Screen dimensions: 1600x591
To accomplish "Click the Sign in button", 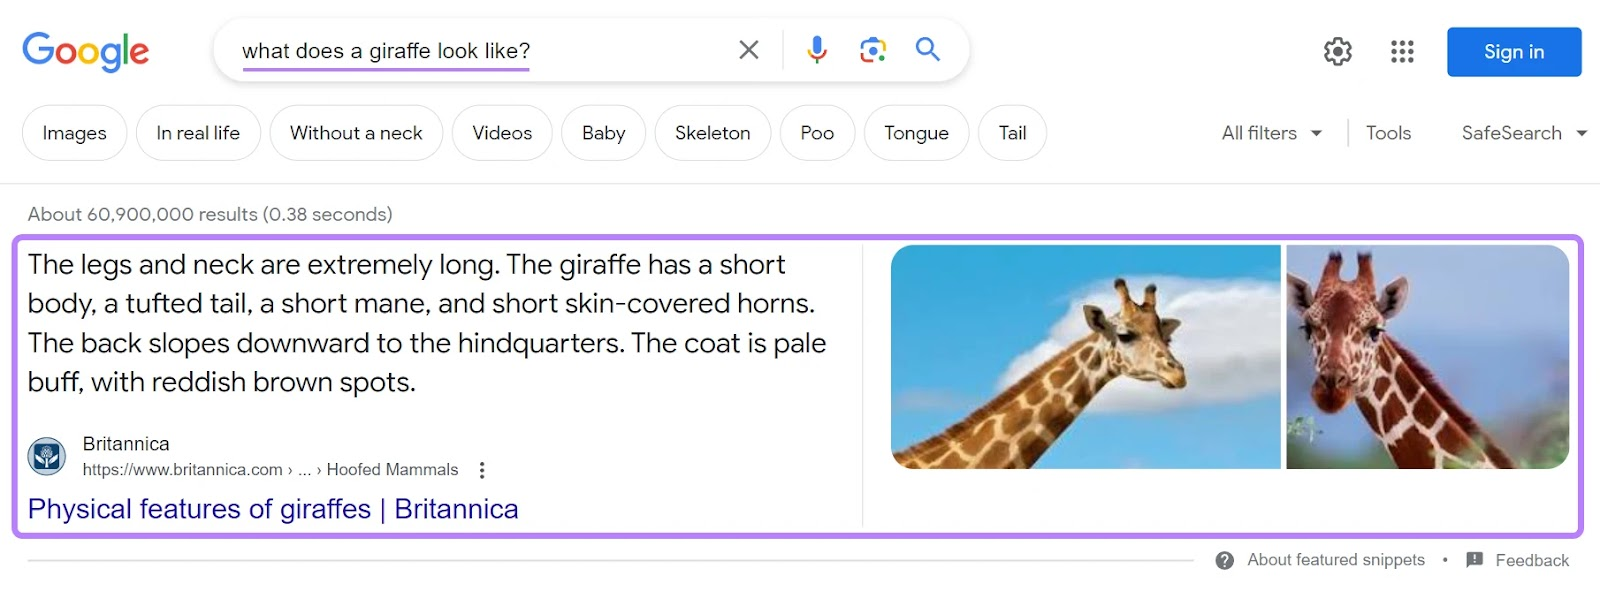I will (1513, 51).
